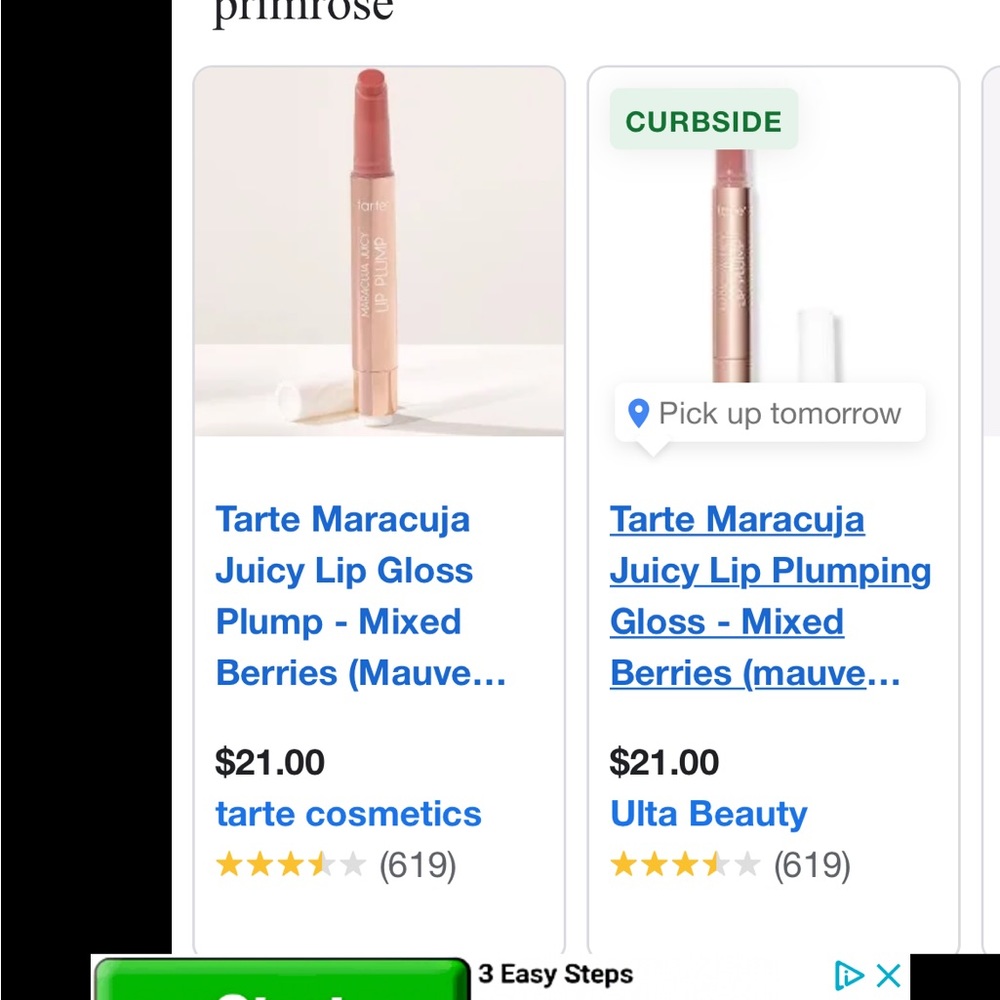Click the location pin icon on Pick up tomorrow
This screenshot has height=1000, width=1000.
[639, 412]
